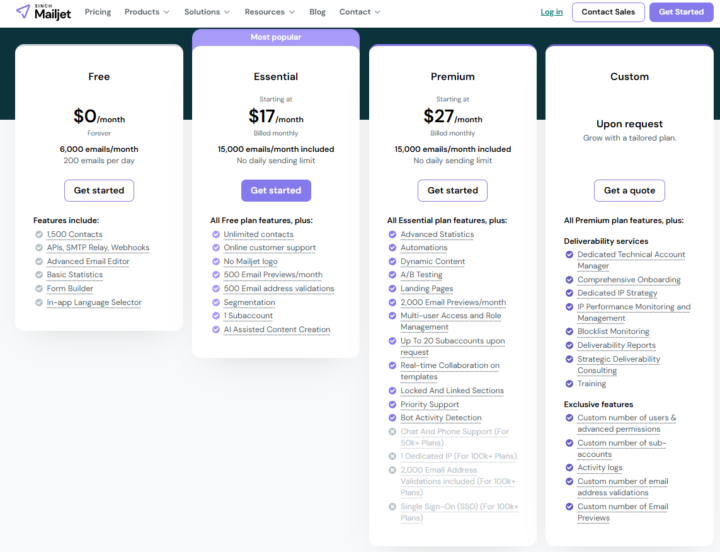
Task: Click Get a quote on Custom plan
Action: pyautogui.click(x=630, y=191)
